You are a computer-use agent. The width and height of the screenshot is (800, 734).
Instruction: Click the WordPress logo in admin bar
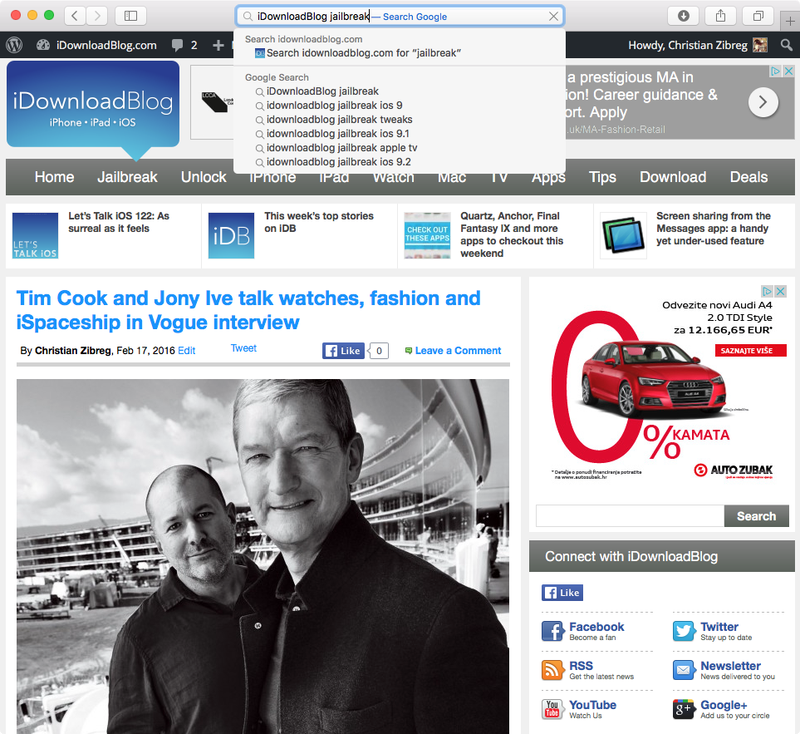tap(14, 45)
